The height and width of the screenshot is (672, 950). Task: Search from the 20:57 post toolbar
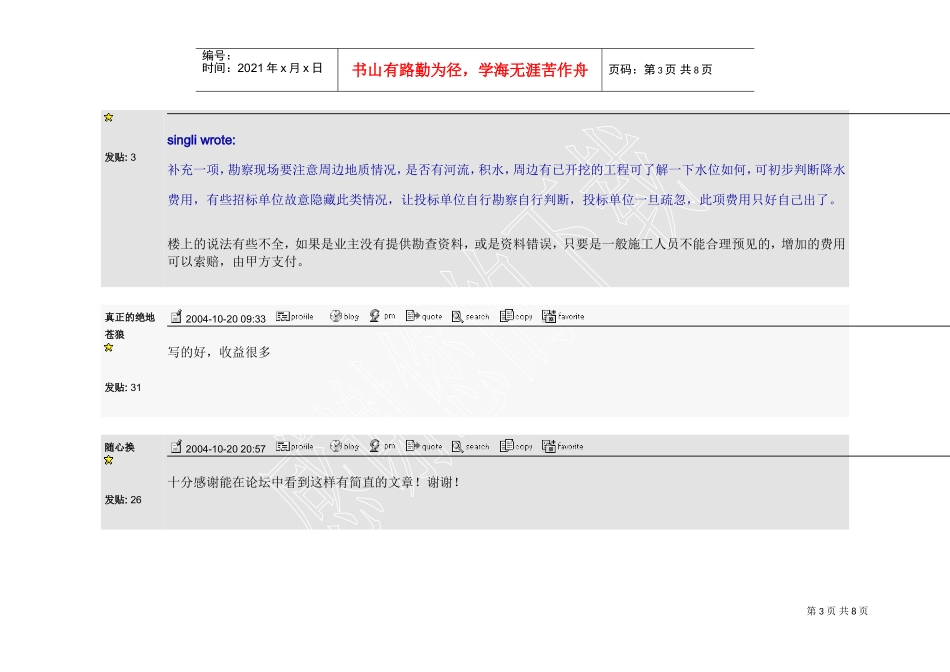[x=470, y=447]
